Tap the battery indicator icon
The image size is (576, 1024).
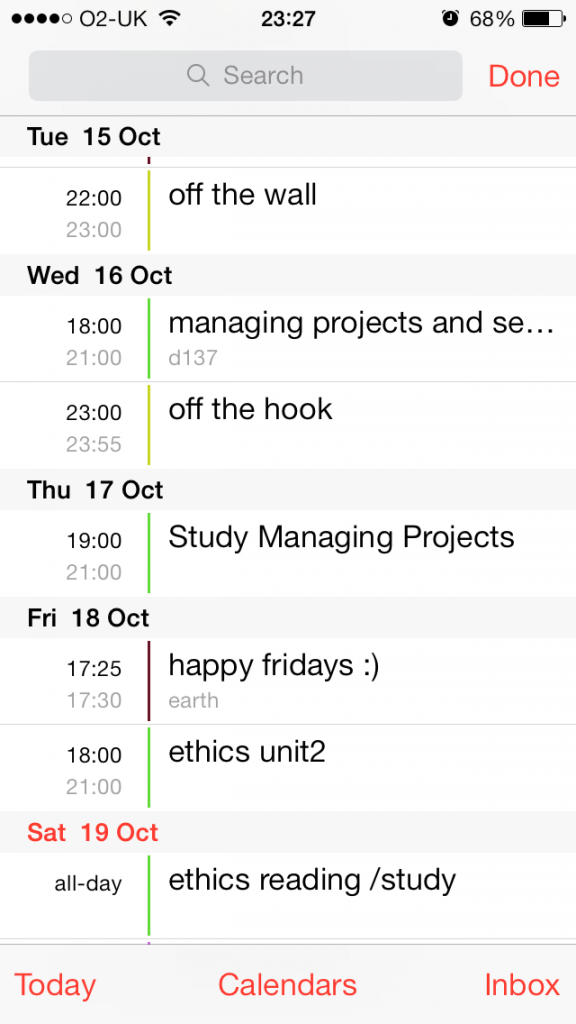(544, 19)
